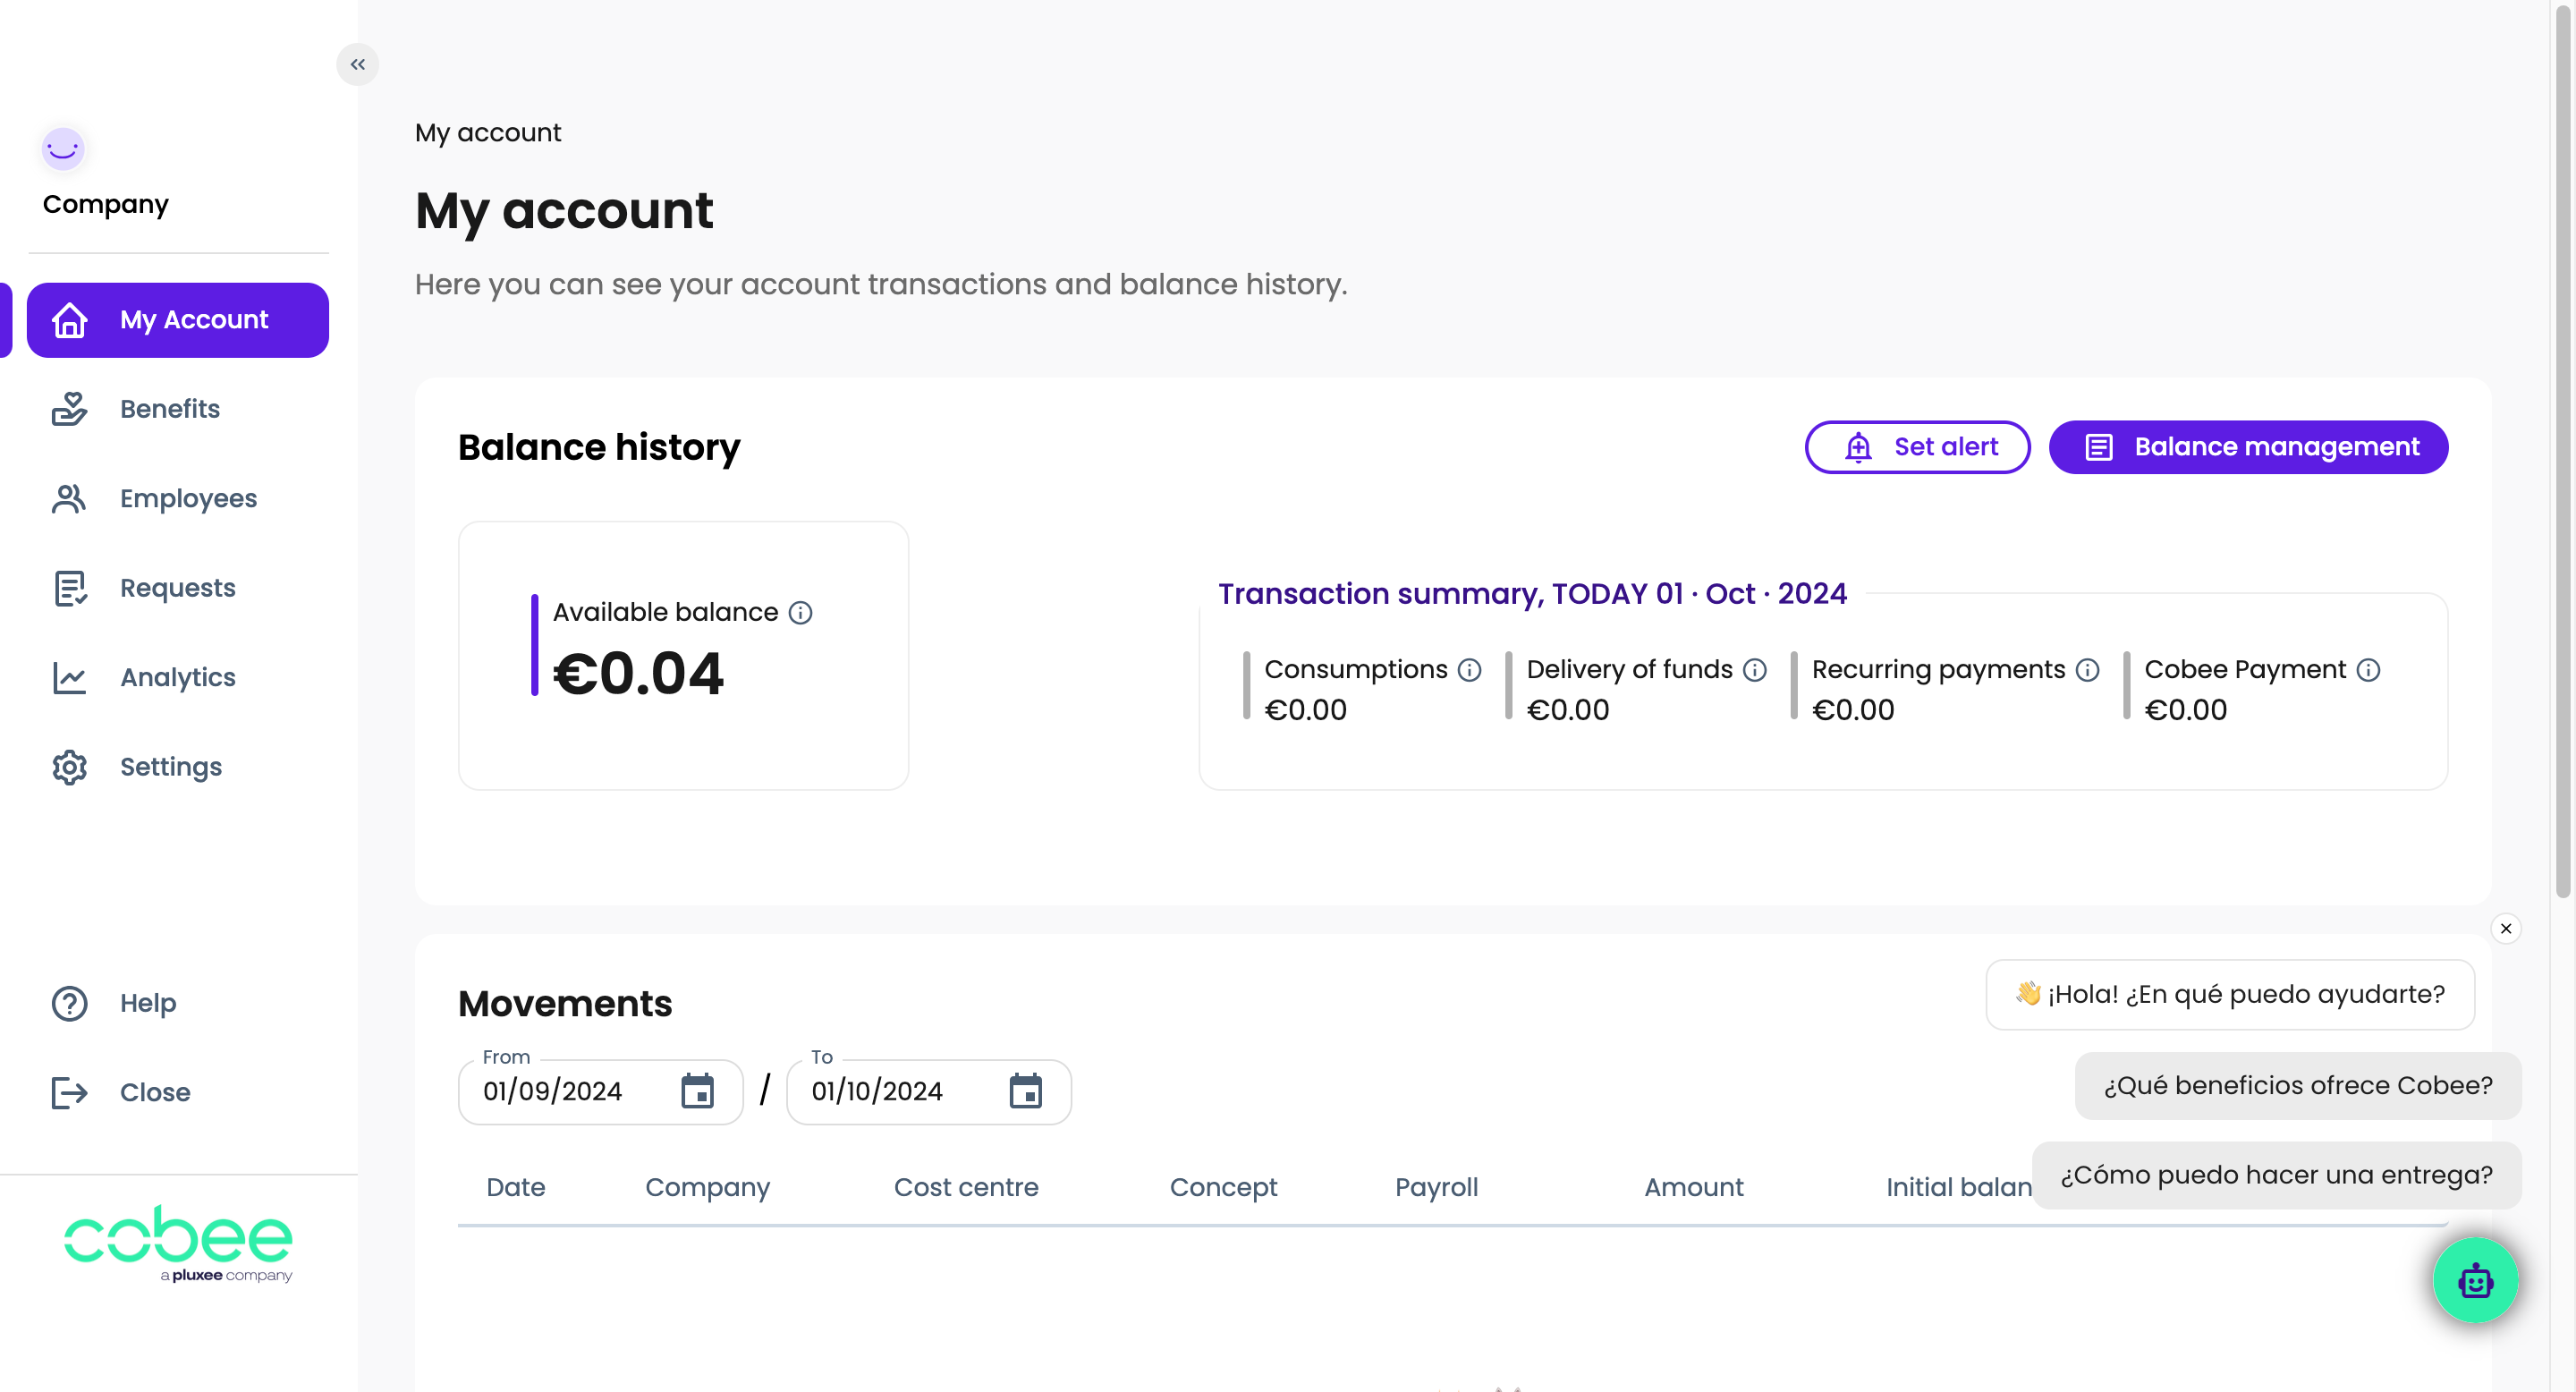Click the Delivery of funds info icon

point(1755,670)
